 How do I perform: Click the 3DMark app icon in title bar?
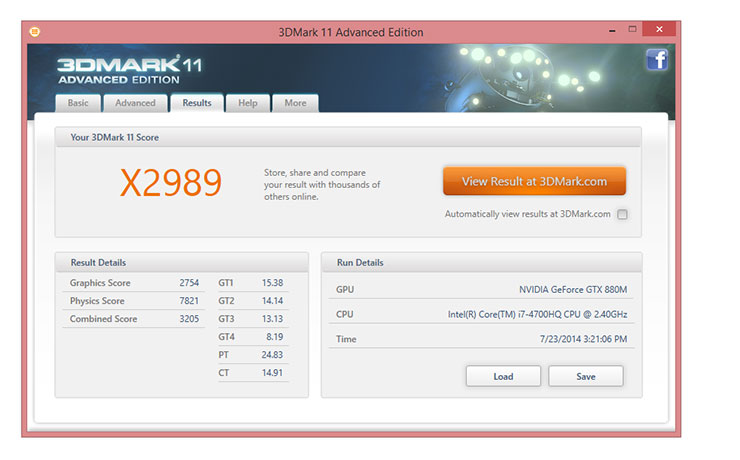pyautogui.click(x=34, y=32)
